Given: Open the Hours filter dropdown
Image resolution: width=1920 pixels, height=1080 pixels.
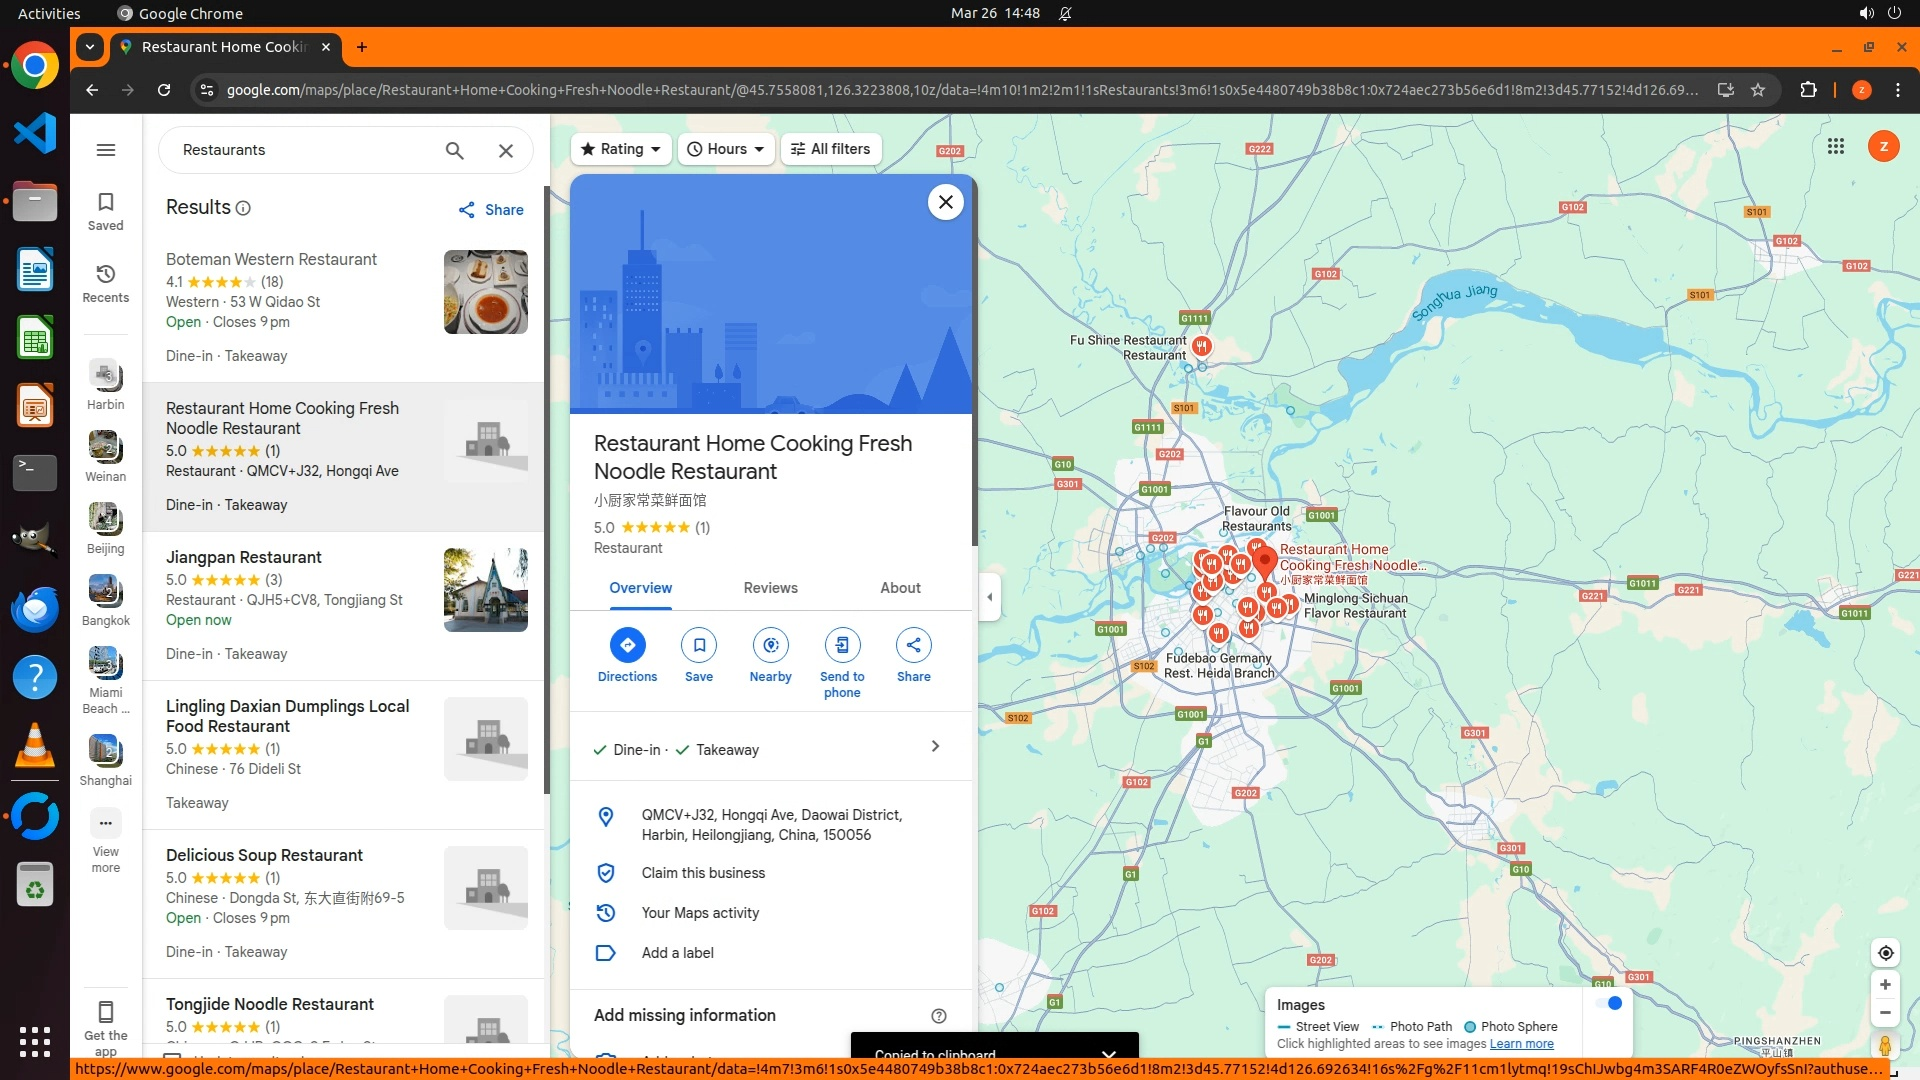Looking at the screenshot, I should tap(726, 149).
